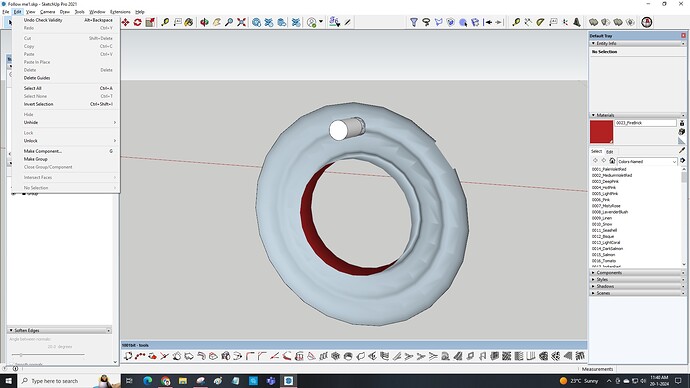
Task: Open the 3D Warehouse globe icon
Action: point(257,22)
